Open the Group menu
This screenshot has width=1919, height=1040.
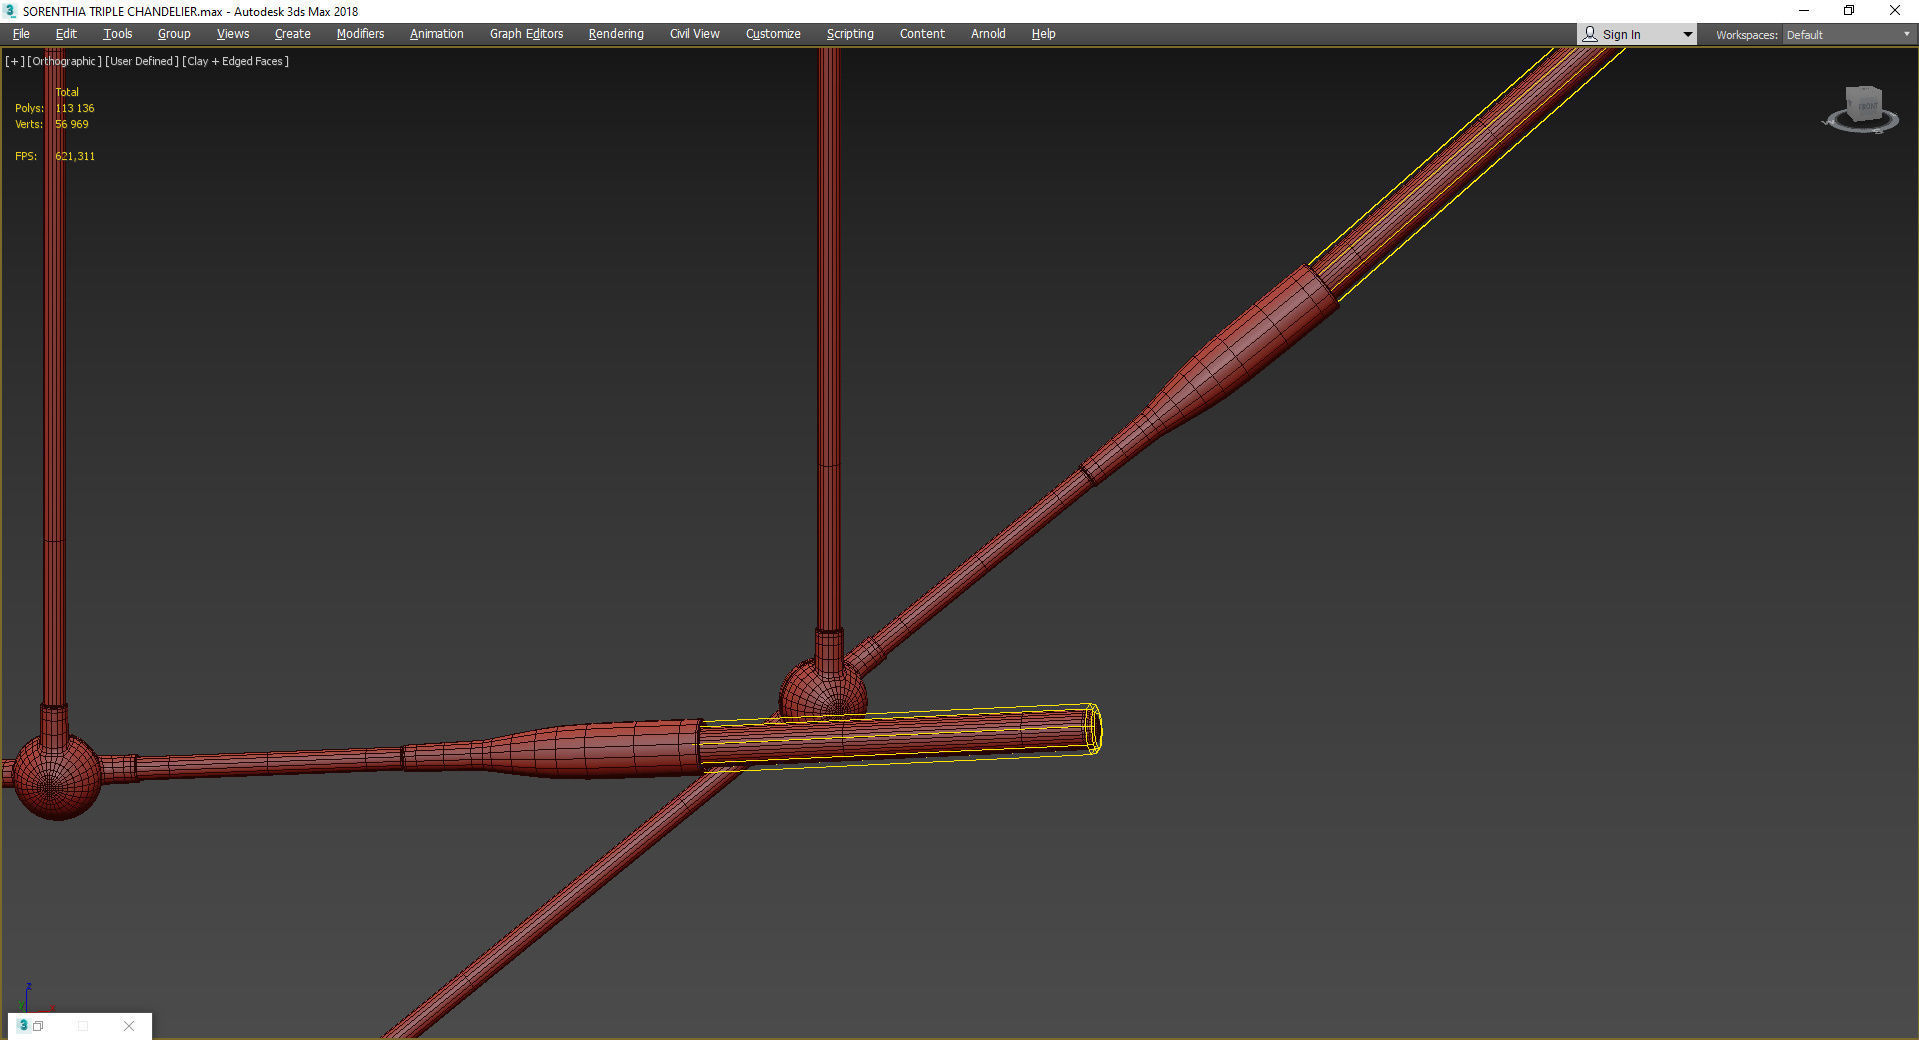(x=174, y=34)
